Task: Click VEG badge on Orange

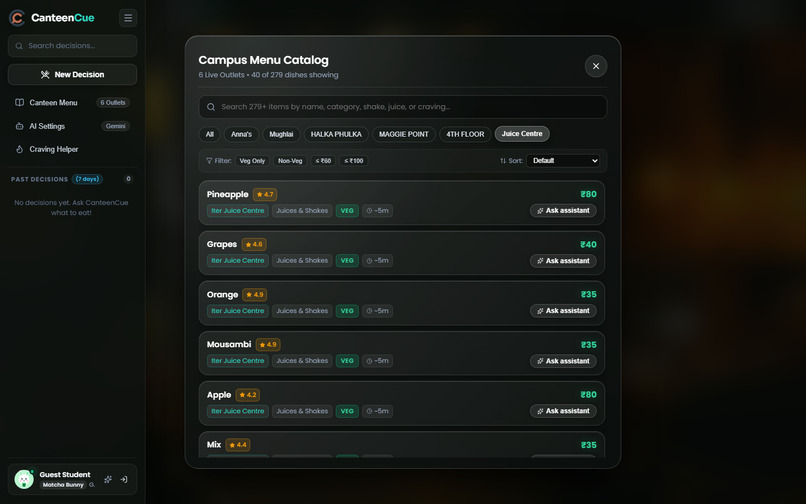Action: (347, 311)
